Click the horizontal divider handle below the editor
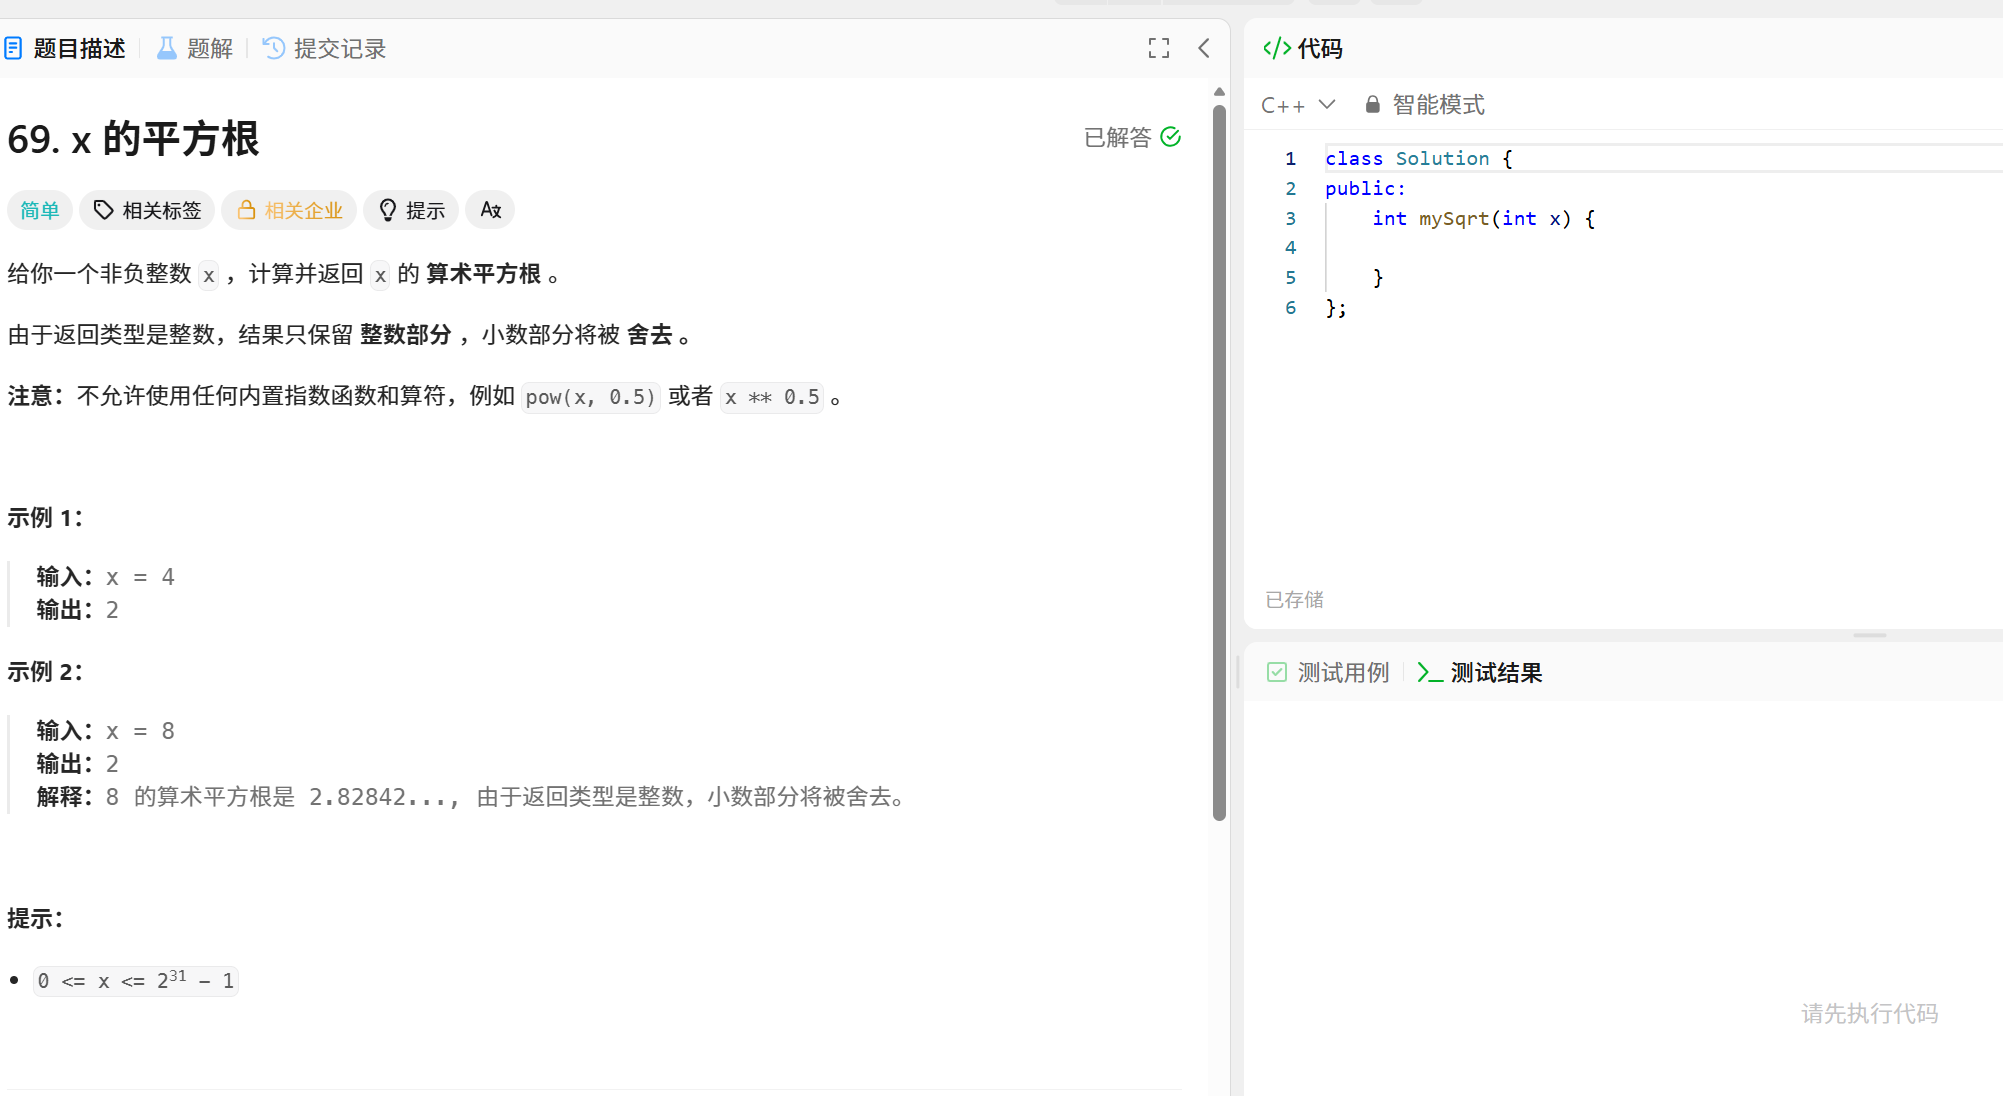 point(1869,635)
